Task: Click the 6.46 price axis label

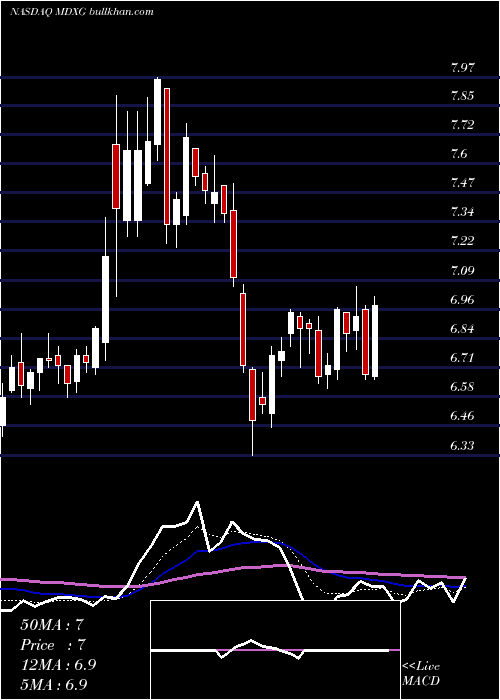Action: click(463, 416)
